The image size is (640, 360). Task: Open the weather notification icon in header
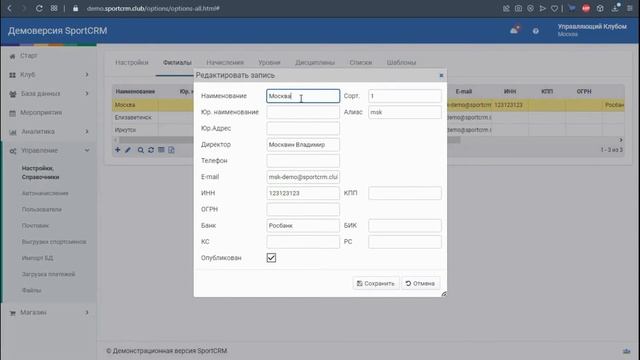[514, 30]
